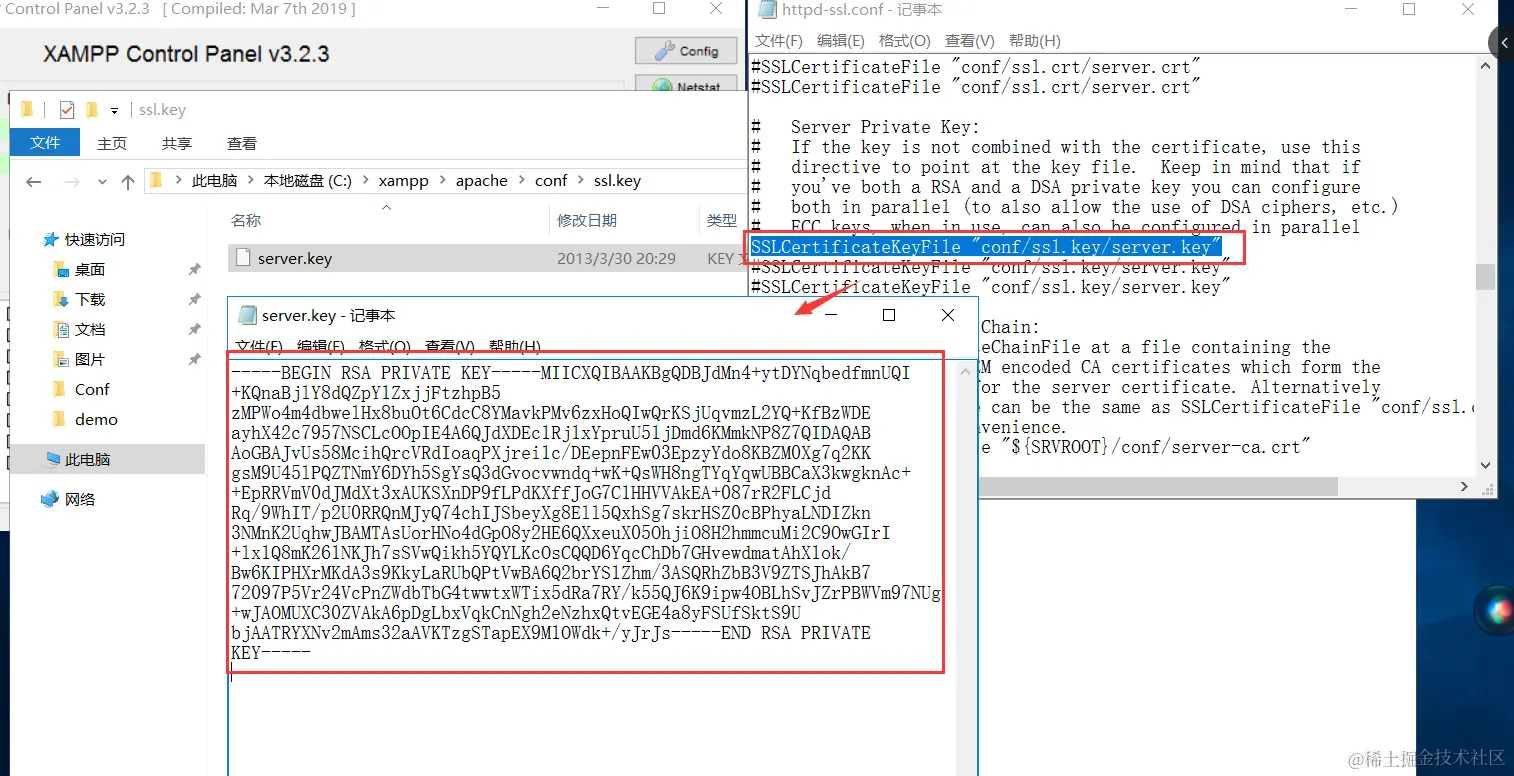Viewport: 1514px width, 776px height.
Task: Click 网络 network icon in sidebar
Action: click(50, 499)
